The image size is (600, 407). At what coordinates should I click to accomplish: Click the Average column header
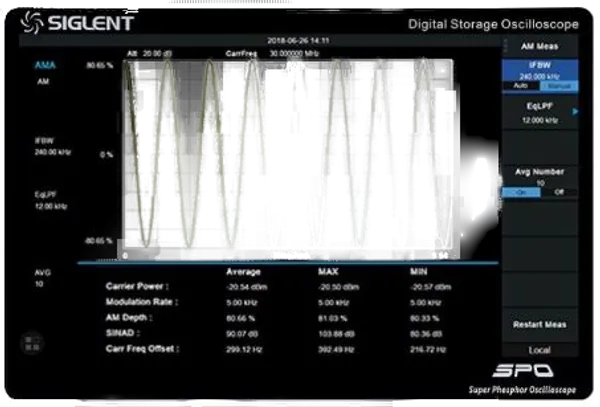coord(243,272)
